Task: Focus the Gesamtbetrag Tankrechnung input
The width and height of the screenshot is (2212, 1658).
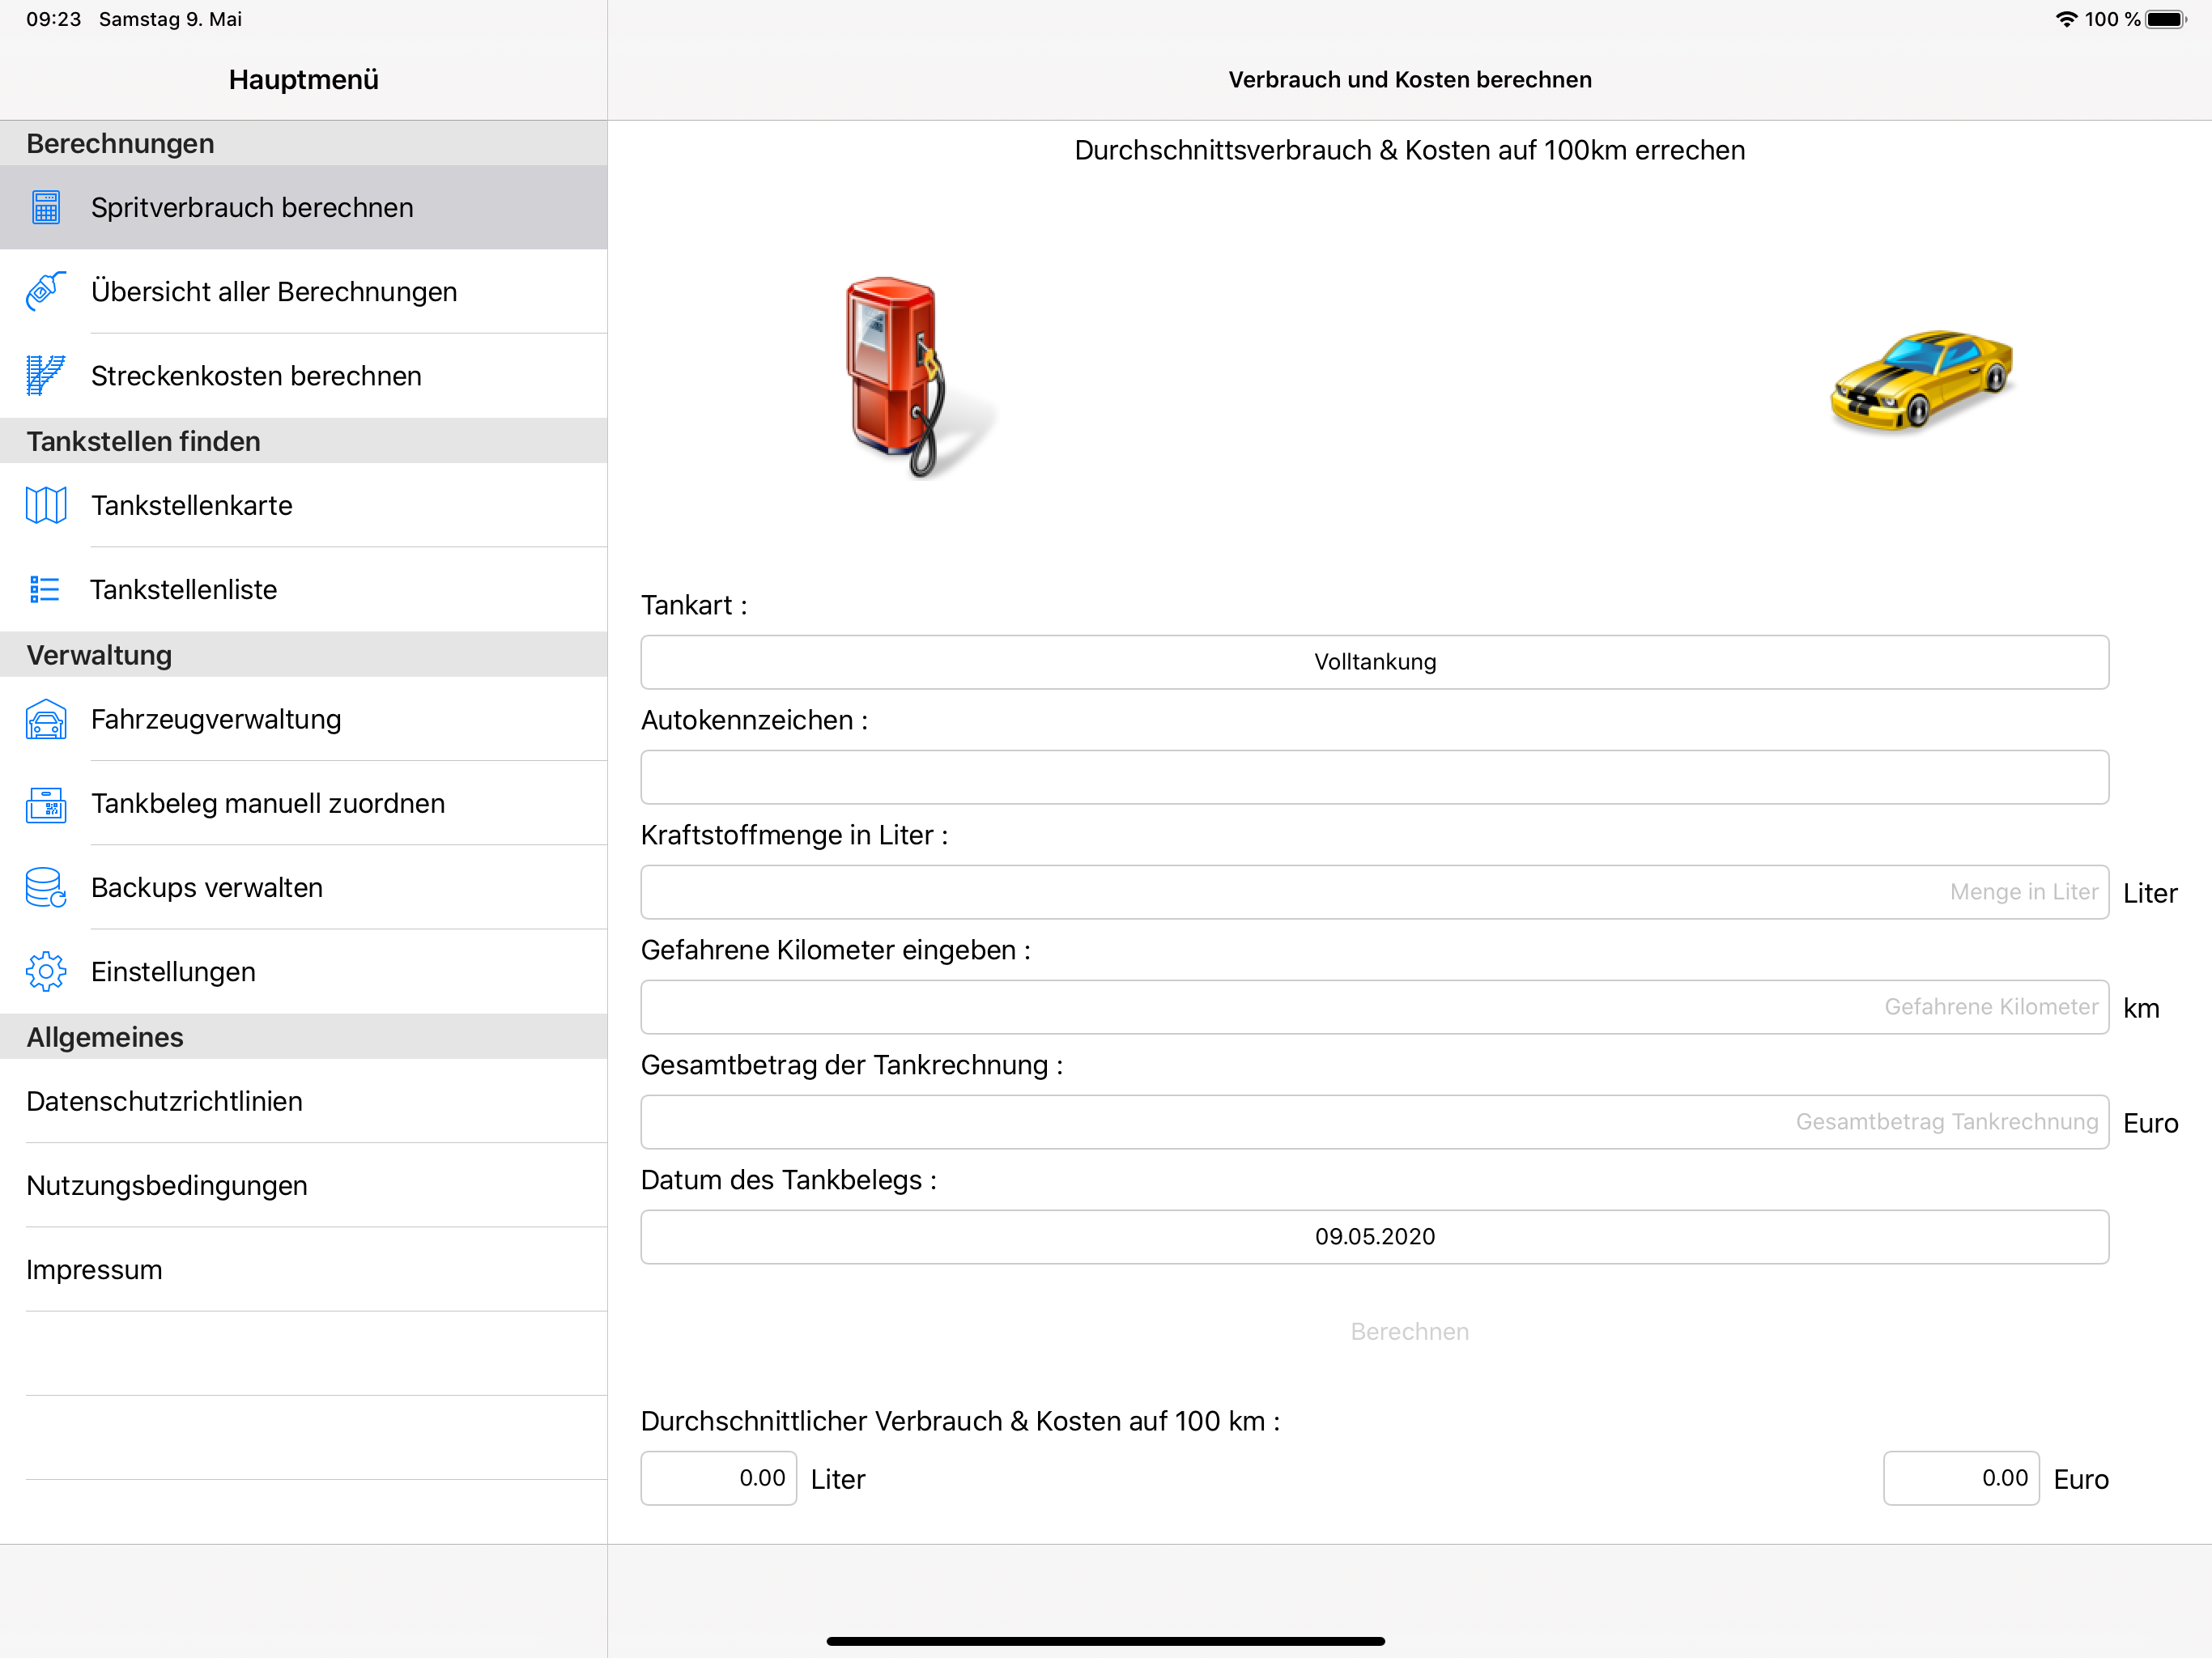Action: pos(1375,1122)
